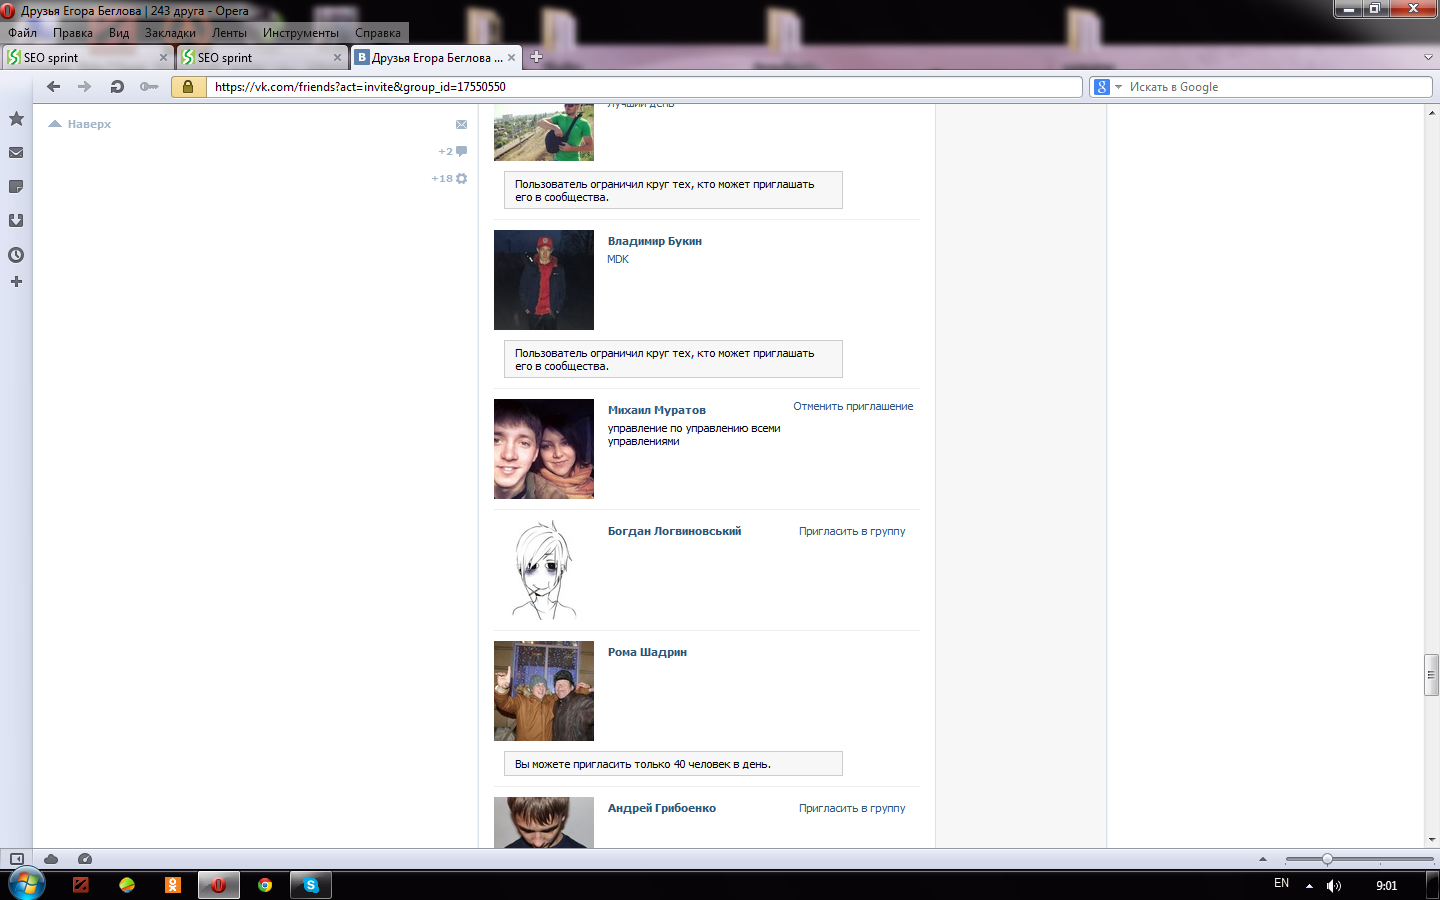
Task: Click Пригласить в группу for Андрей Грибоенко
Action: pyautogui.click(x=852, y=808)
